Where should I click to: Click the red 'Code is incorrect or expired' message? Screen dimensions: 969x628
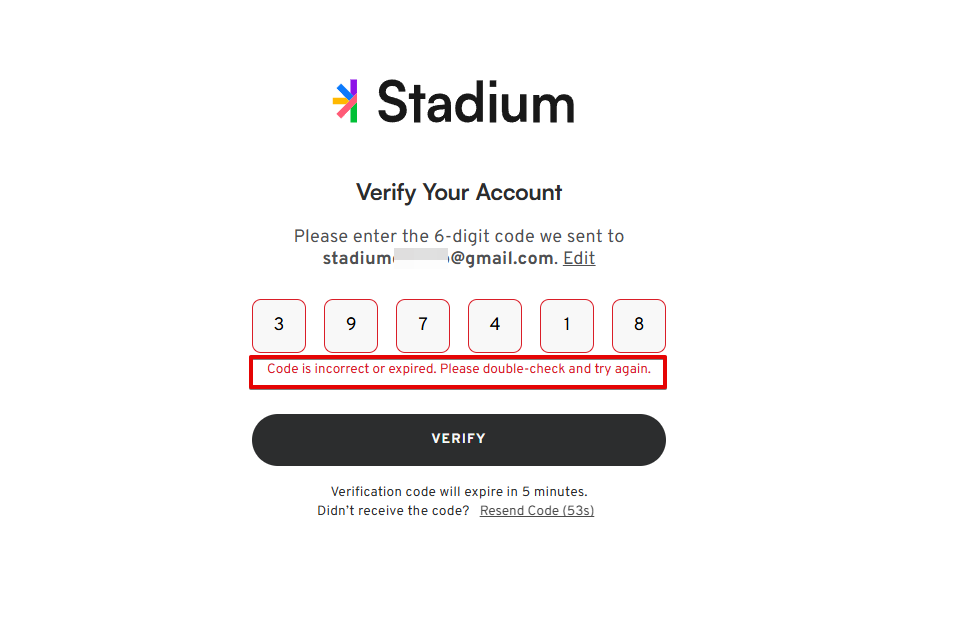coord(459,369)
